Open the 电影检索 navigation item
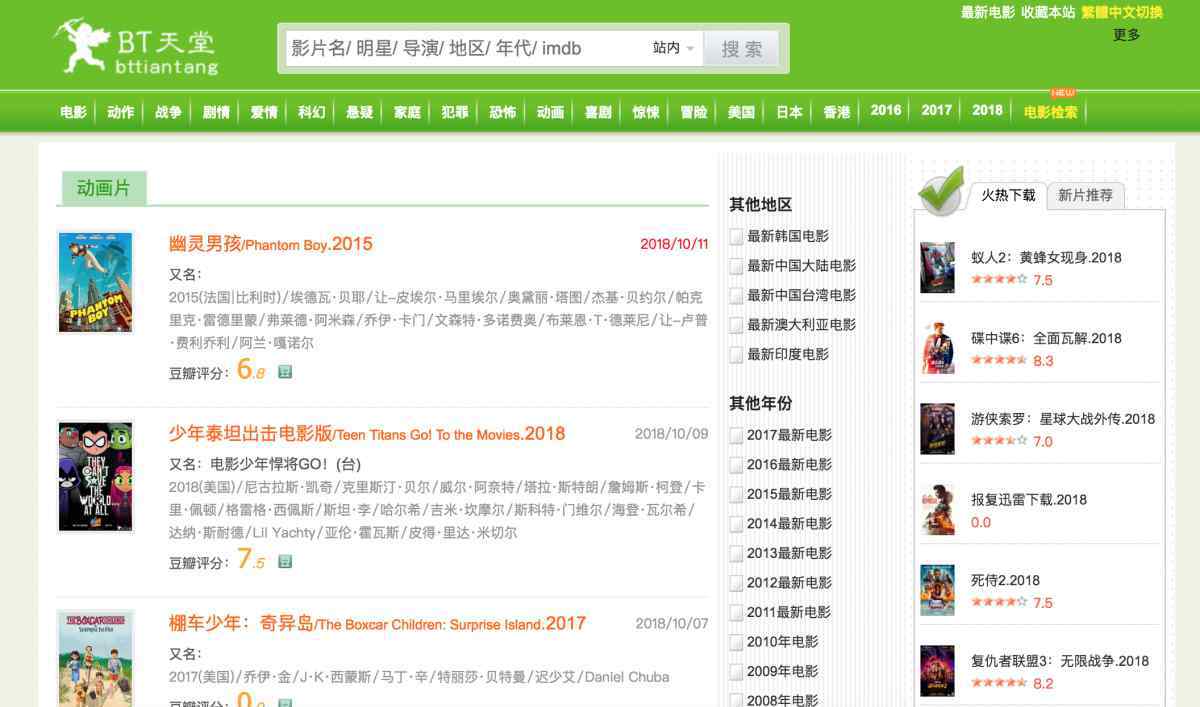 [1051, 112]
